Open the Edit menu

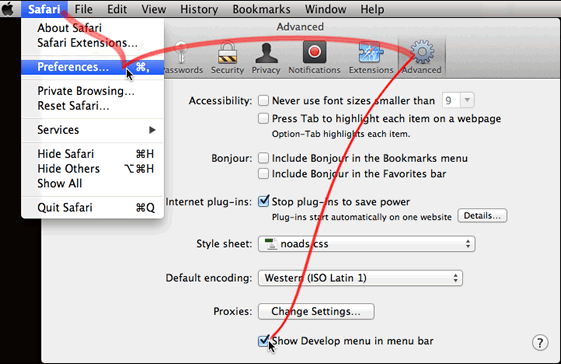pyautogui.click(x=117, y=9)
